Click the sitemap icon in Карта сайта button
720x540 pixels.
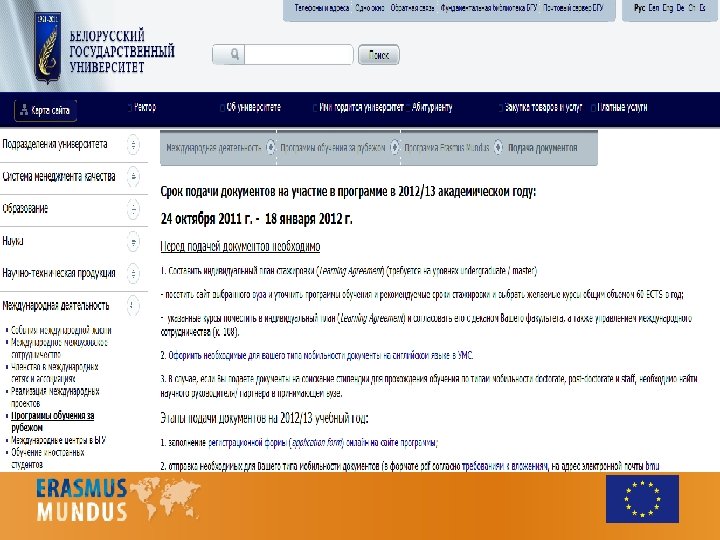[24, 110]
